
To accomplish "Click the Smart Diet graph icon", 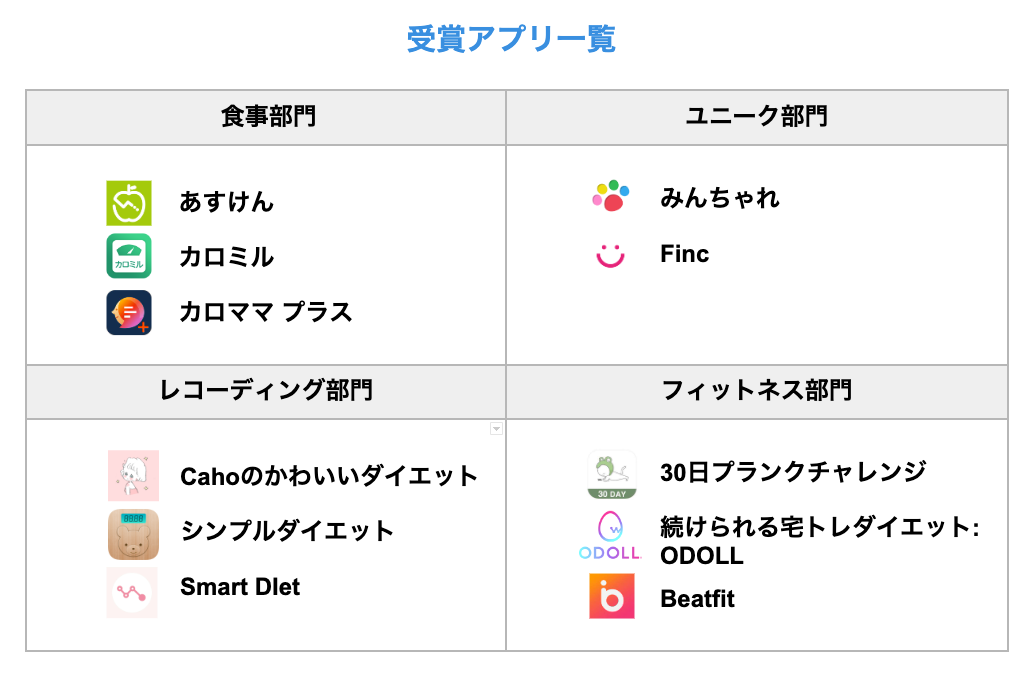I will [132, 592].
